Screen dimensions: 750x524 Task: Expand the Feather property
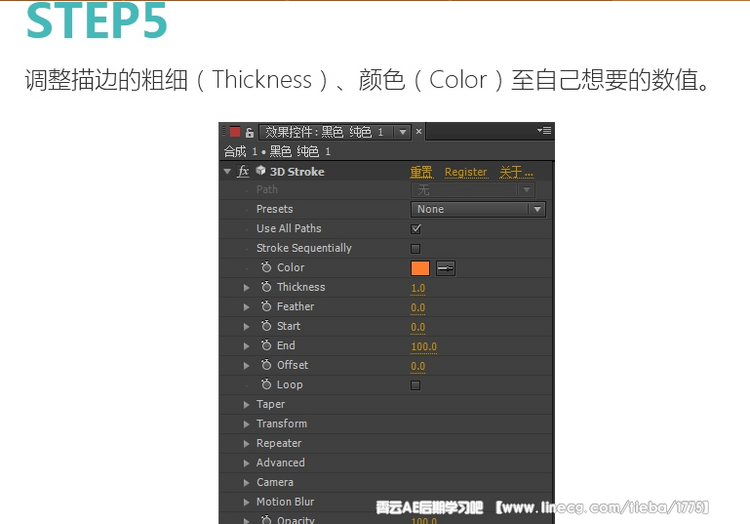click(246, 307)
